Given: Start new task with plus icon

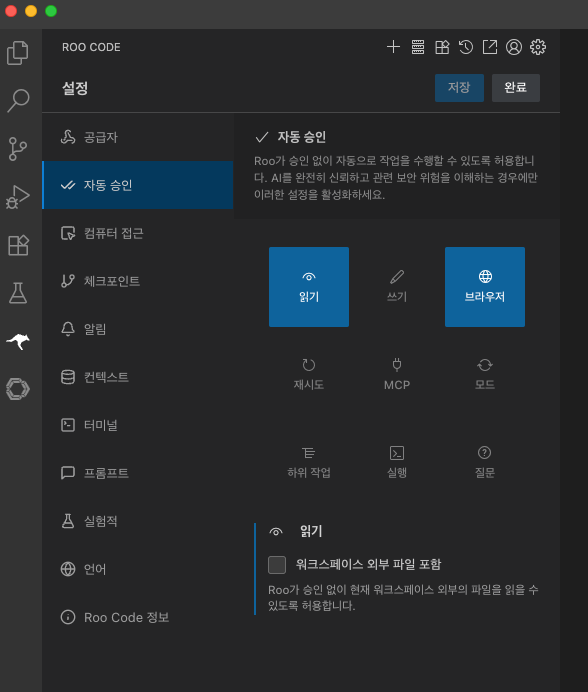Looking at the screenshot, I should (x=393, y=47).
